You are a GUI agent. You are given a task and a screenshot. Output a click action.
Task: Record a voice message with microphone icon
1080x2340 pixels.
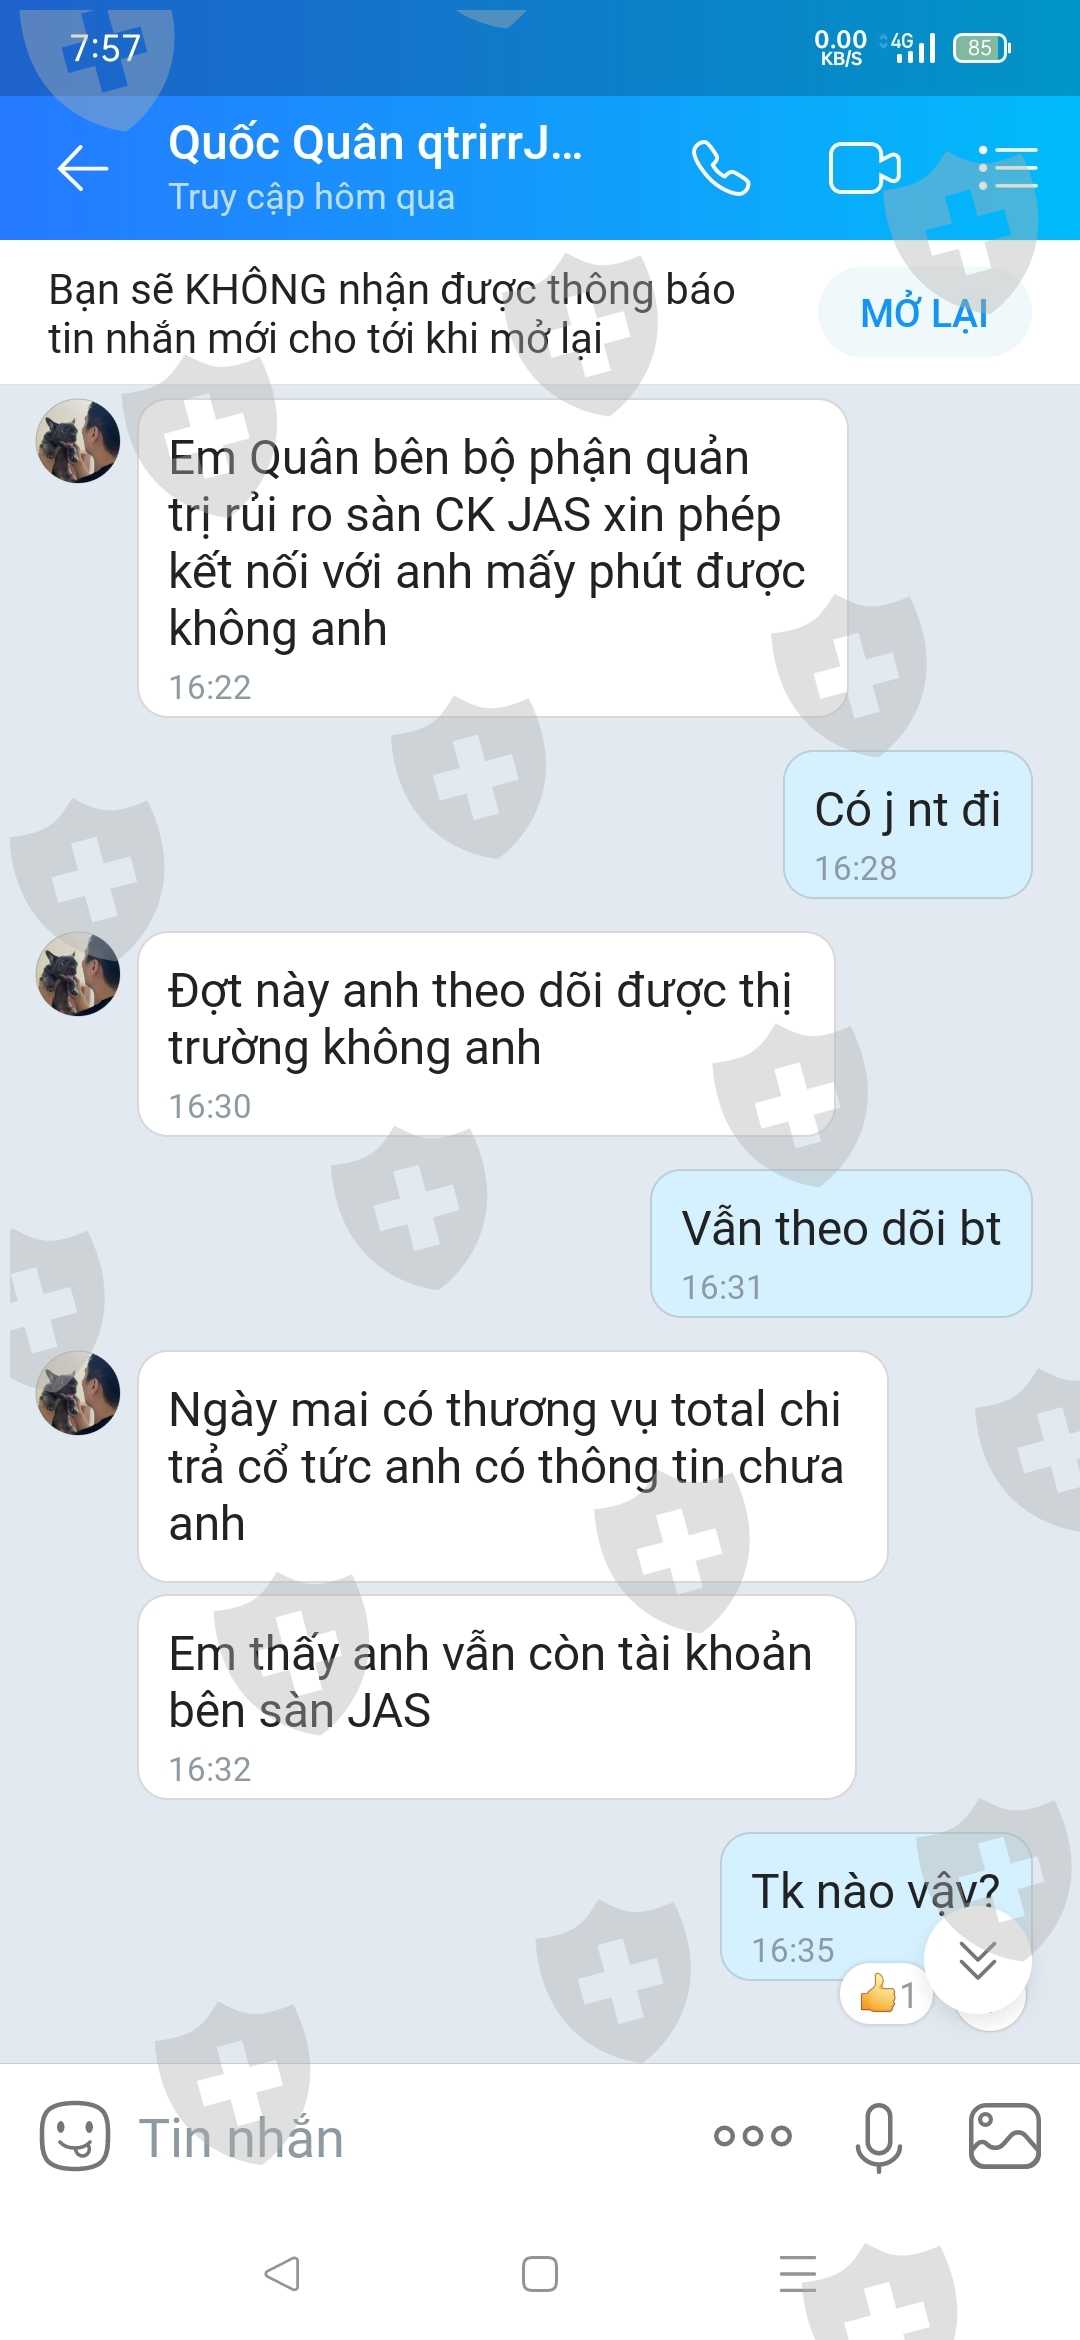[x=879, y=2137]
